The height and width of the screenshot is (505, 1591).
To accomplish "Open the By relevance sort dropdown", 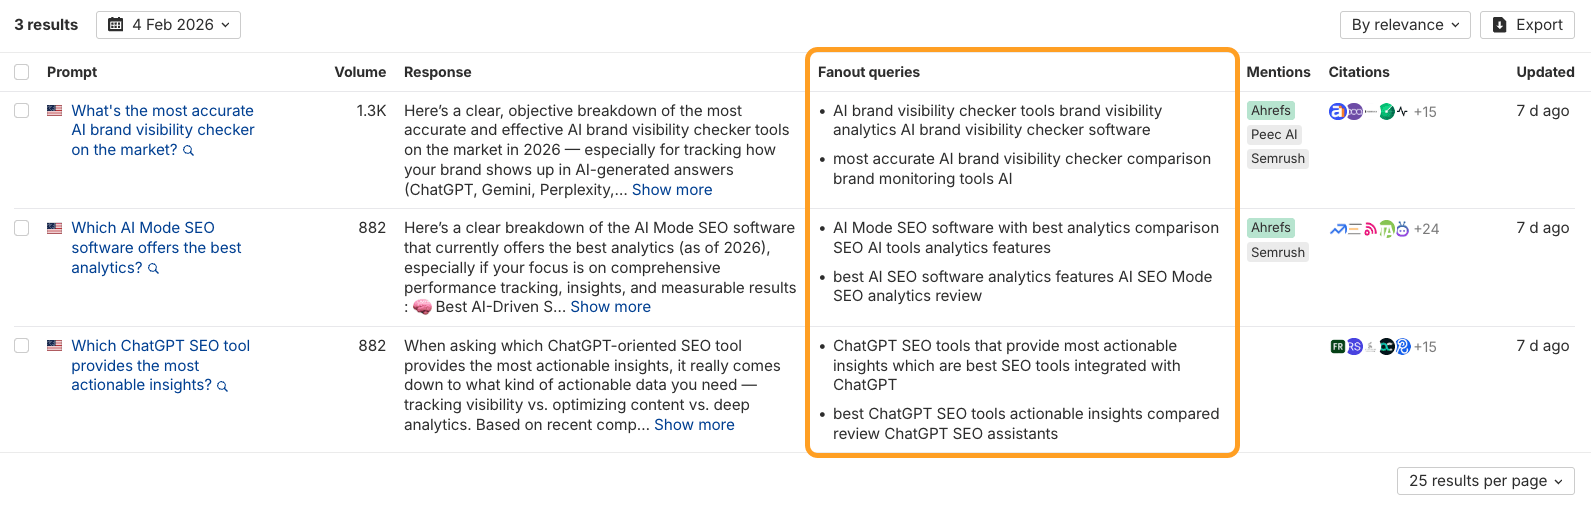I will click(x=1404, y=25).
